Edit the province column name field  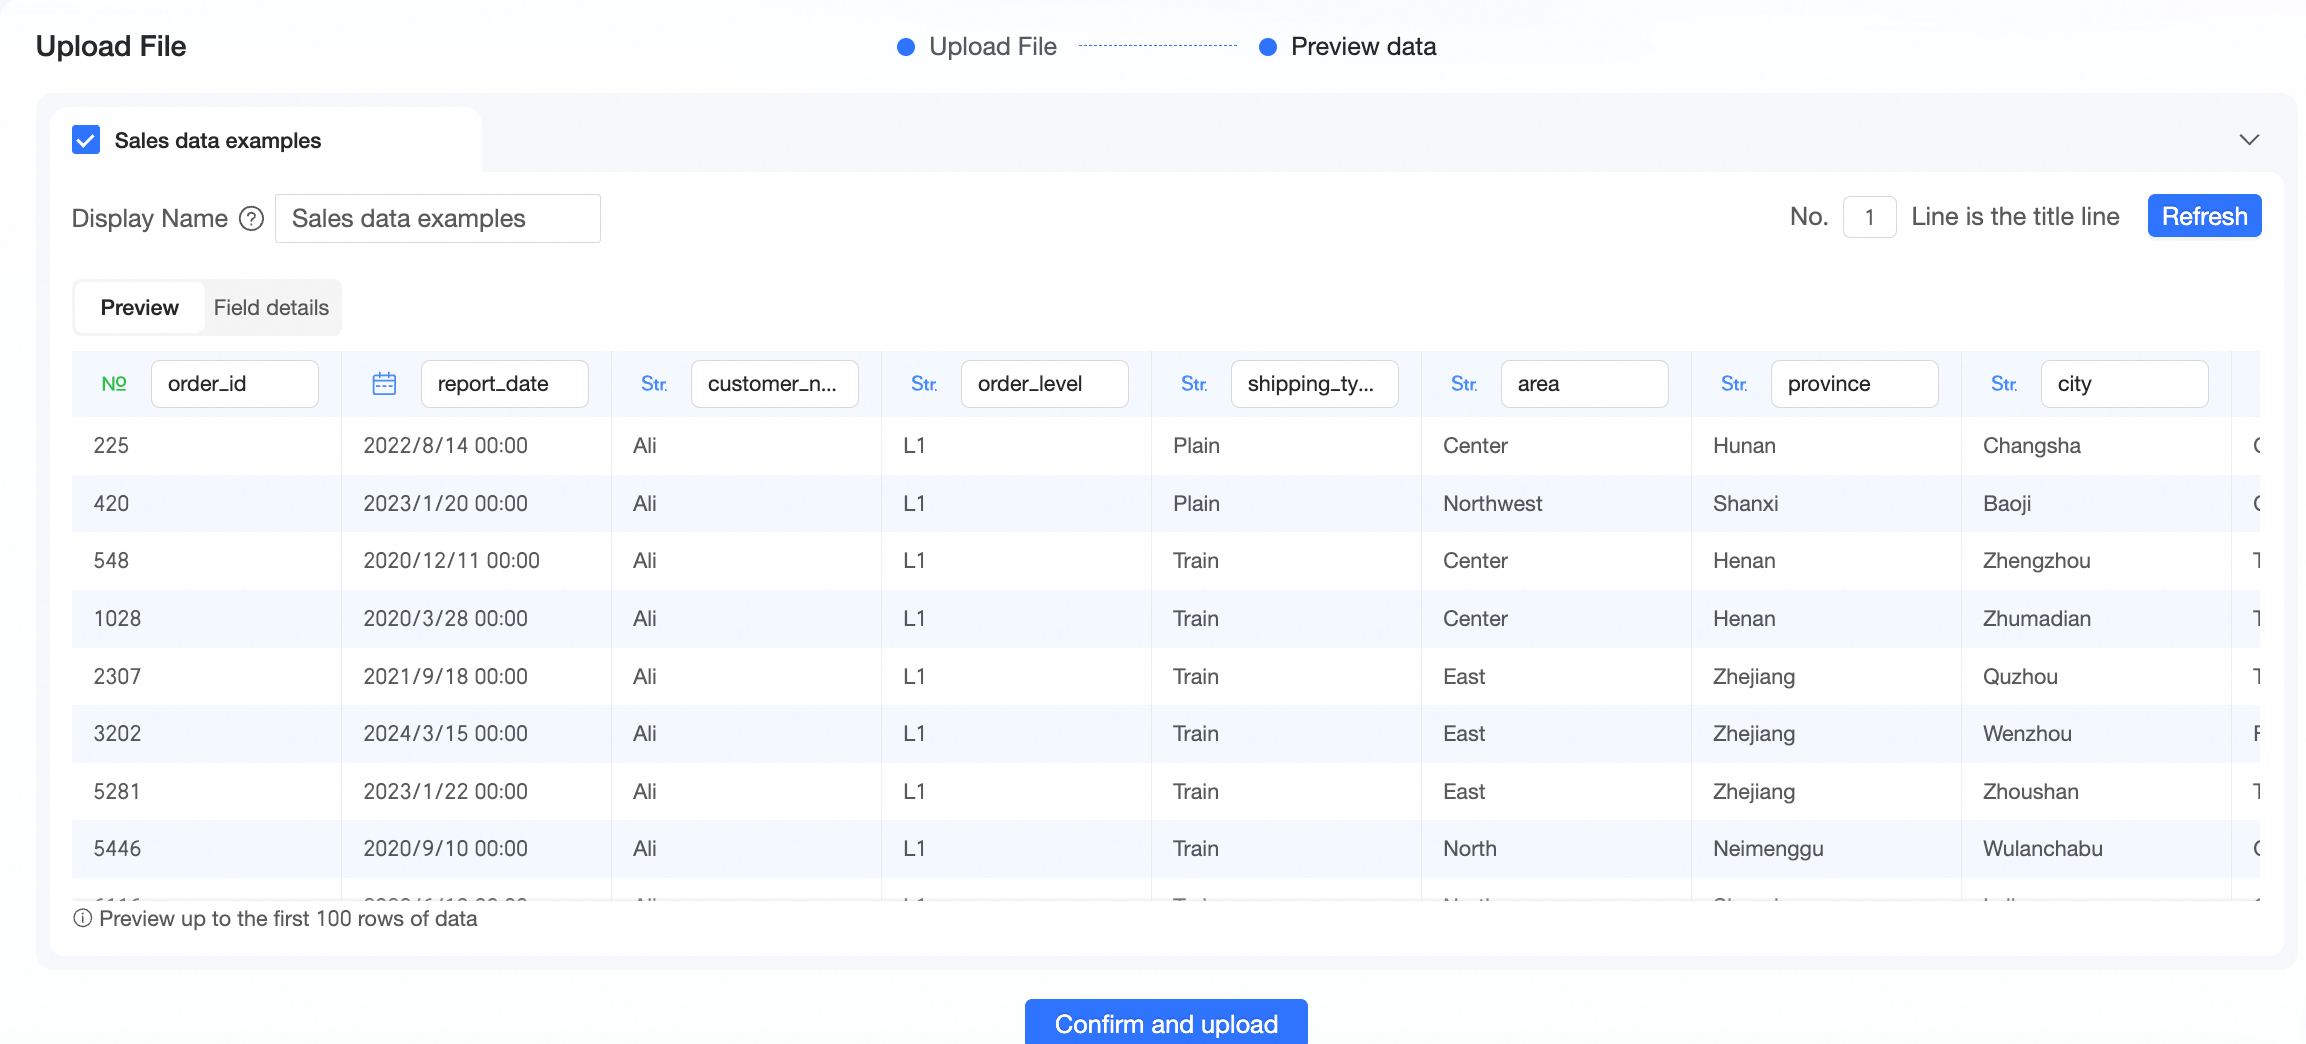pyautogui.click(x=1854, y=384)
